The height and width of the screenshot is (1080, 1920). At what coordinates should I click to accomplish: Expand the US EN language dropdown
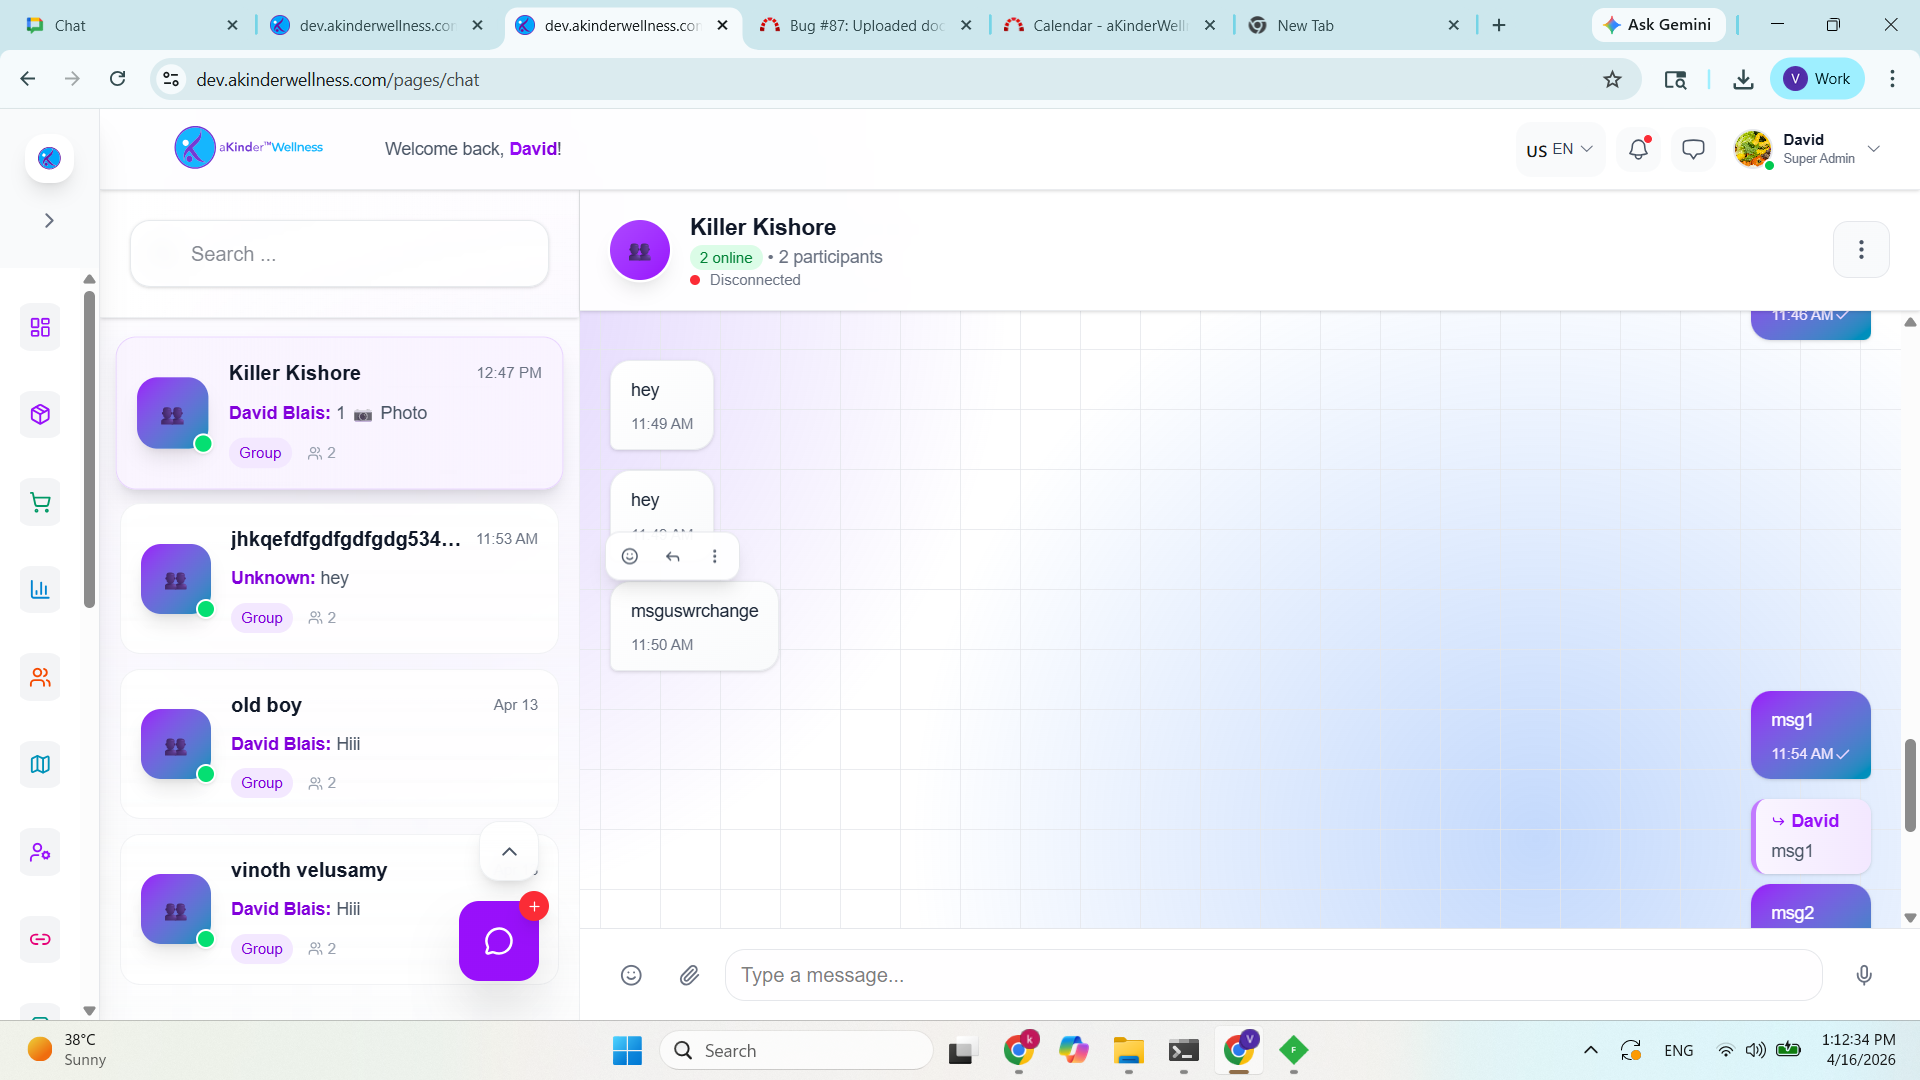pyautogui.click(x=1560, y=150)
